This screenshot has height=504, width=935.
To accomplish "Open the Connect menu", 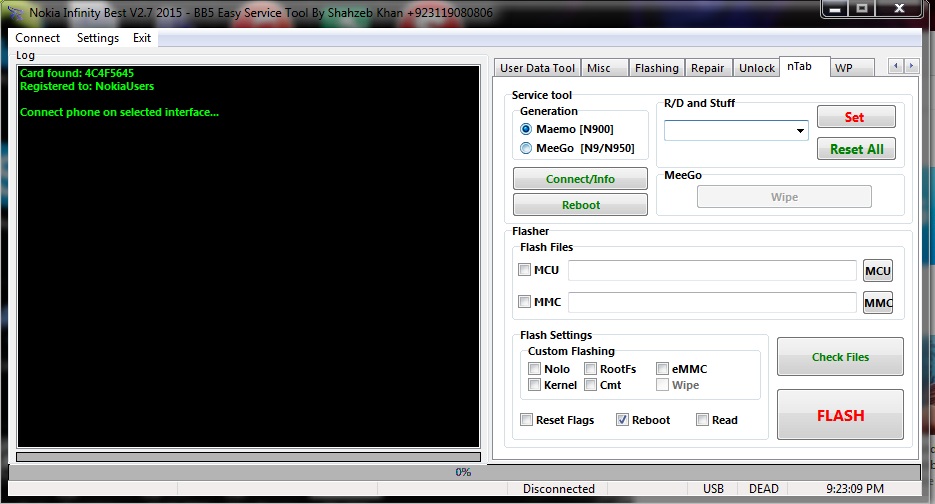I will pos(38,38).
